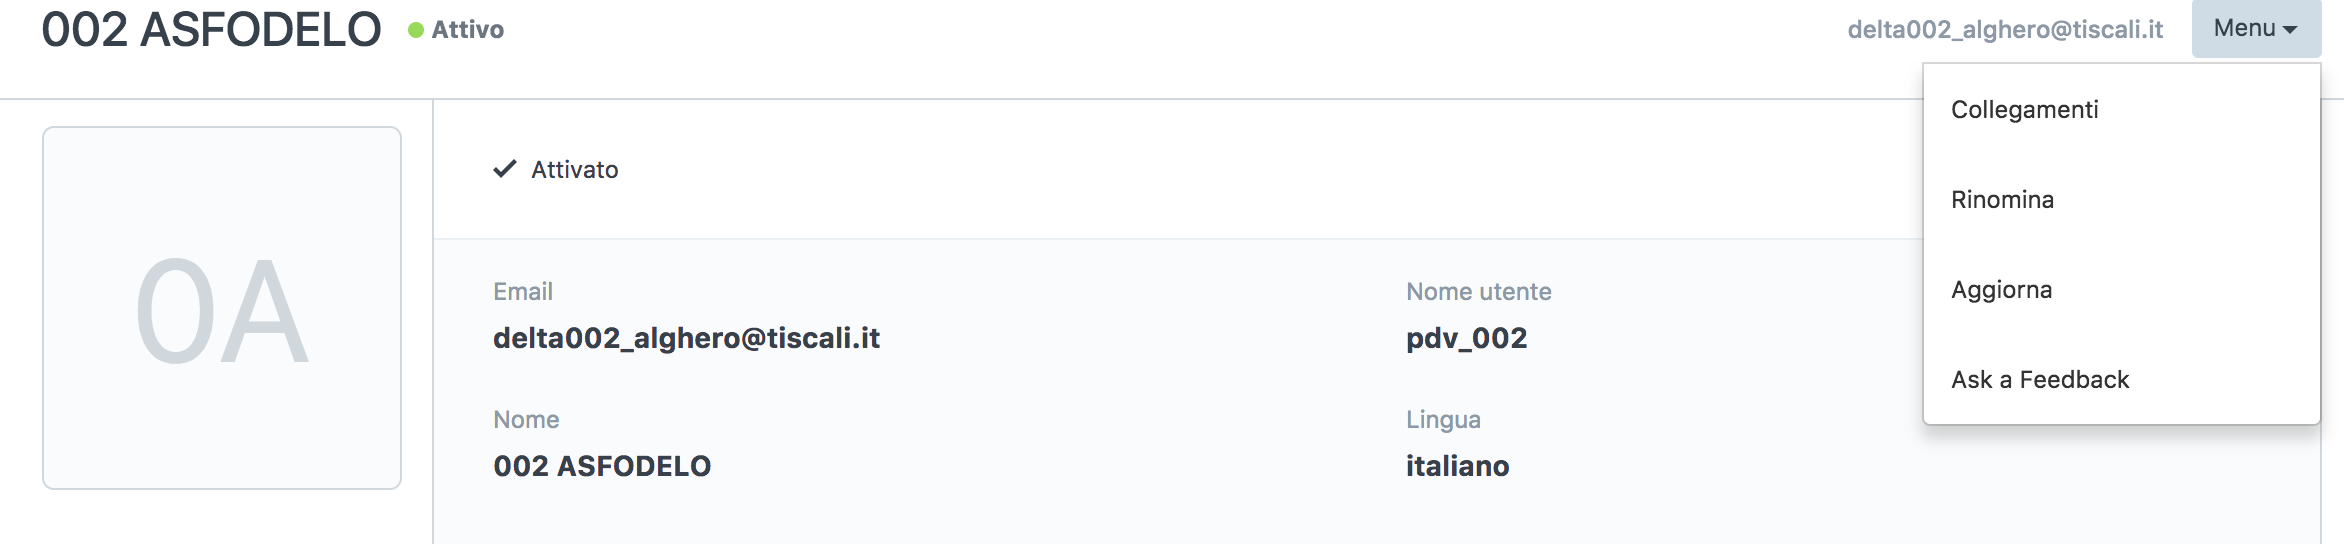Click the header email delta002_alghero@tiscali.it
2344x544 pixels.
pyautogui.click(x=2005, y=30)
